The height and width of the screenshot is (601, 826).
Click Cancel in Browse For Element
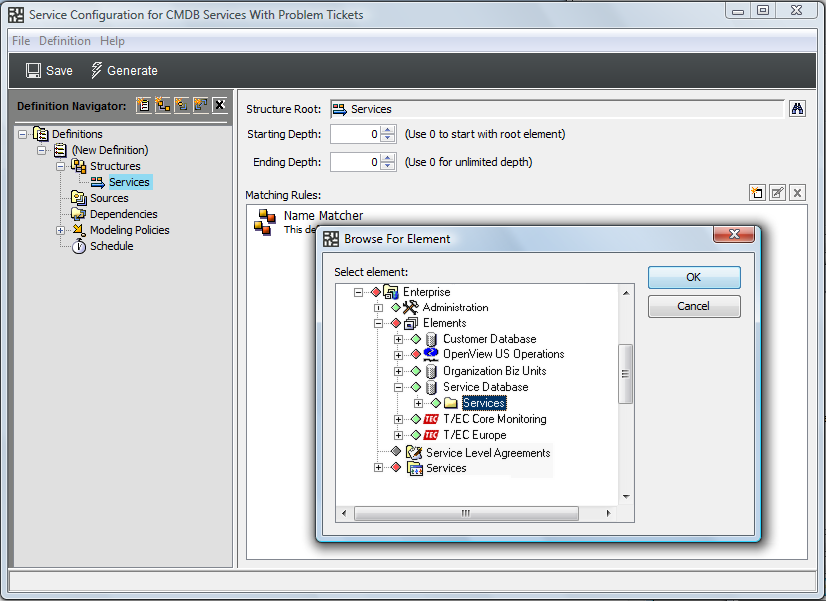pos(694,306)
